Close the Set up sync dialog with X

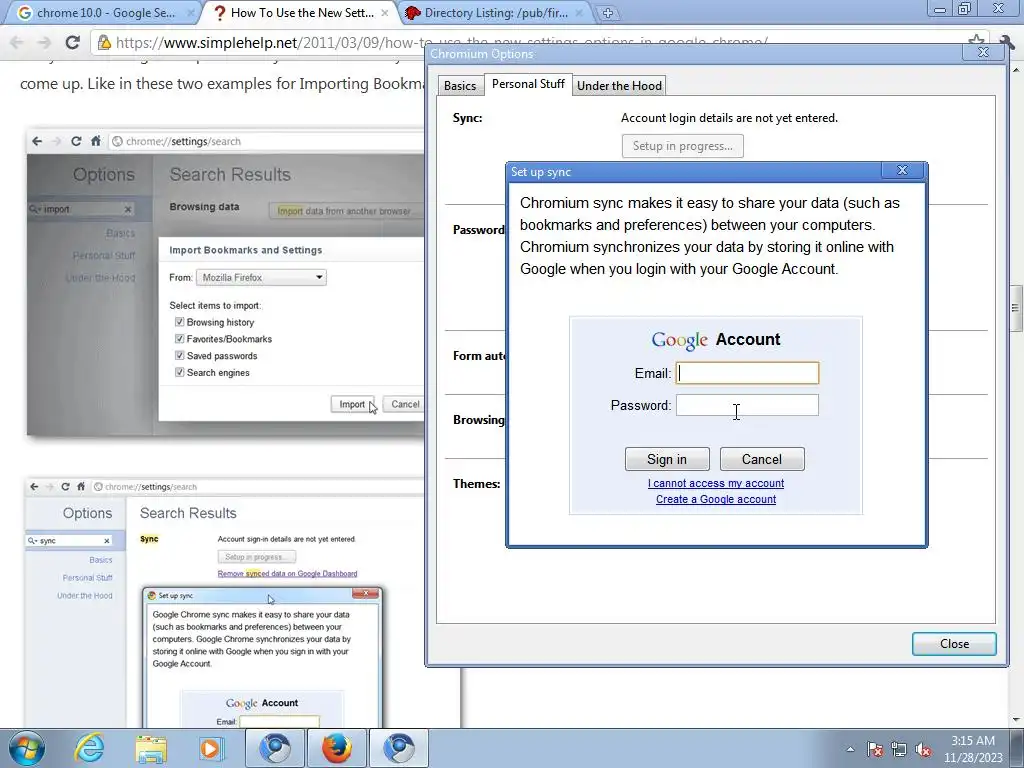(x=902, y=170)
